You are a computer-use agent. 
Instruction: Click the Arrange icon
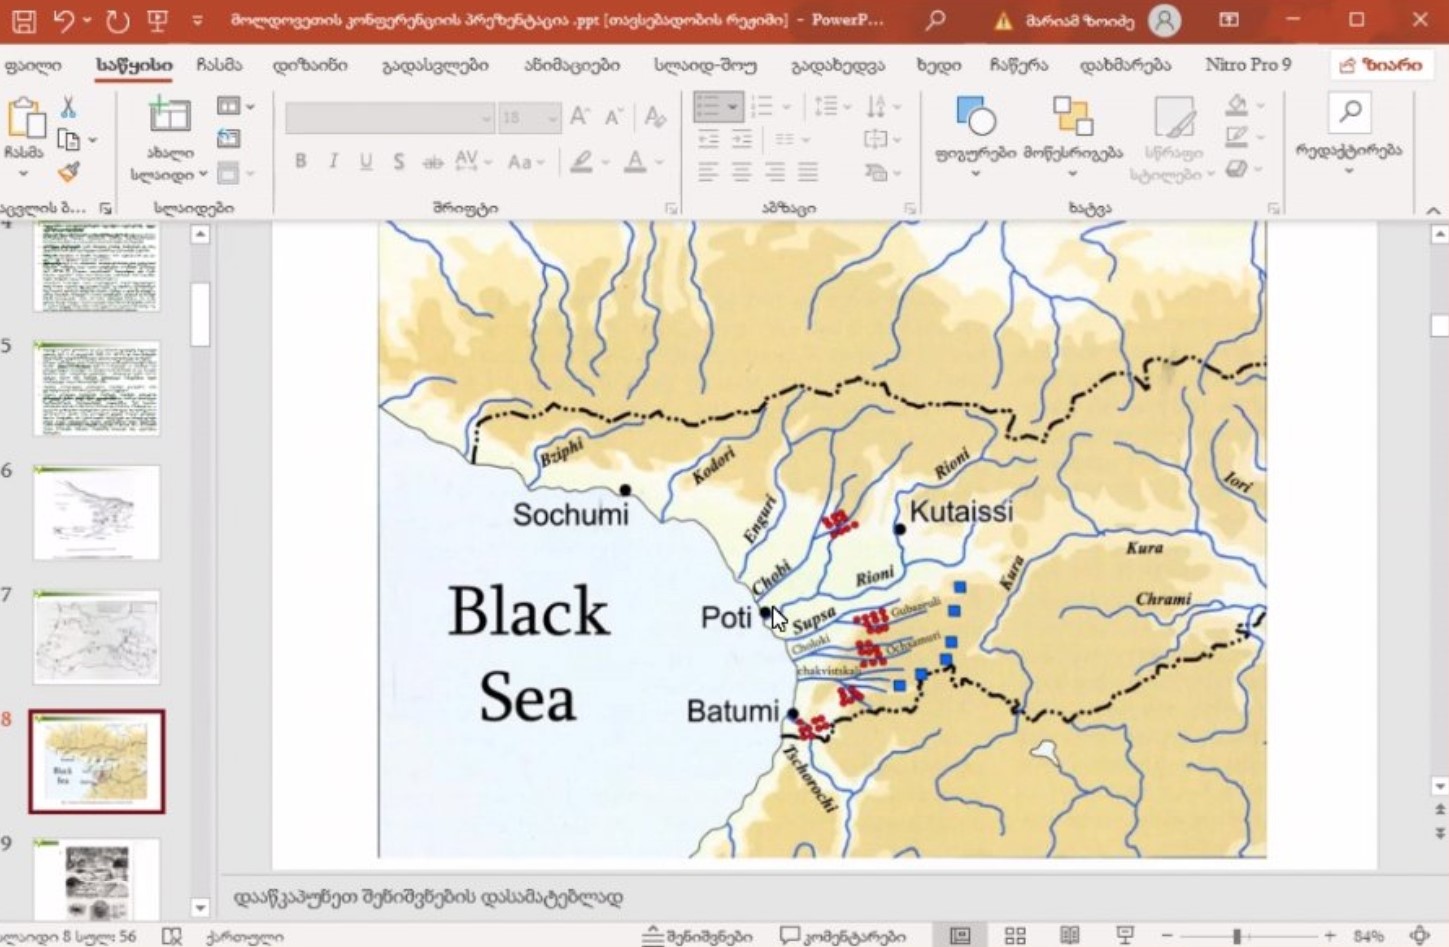[x=1072, y=117]
